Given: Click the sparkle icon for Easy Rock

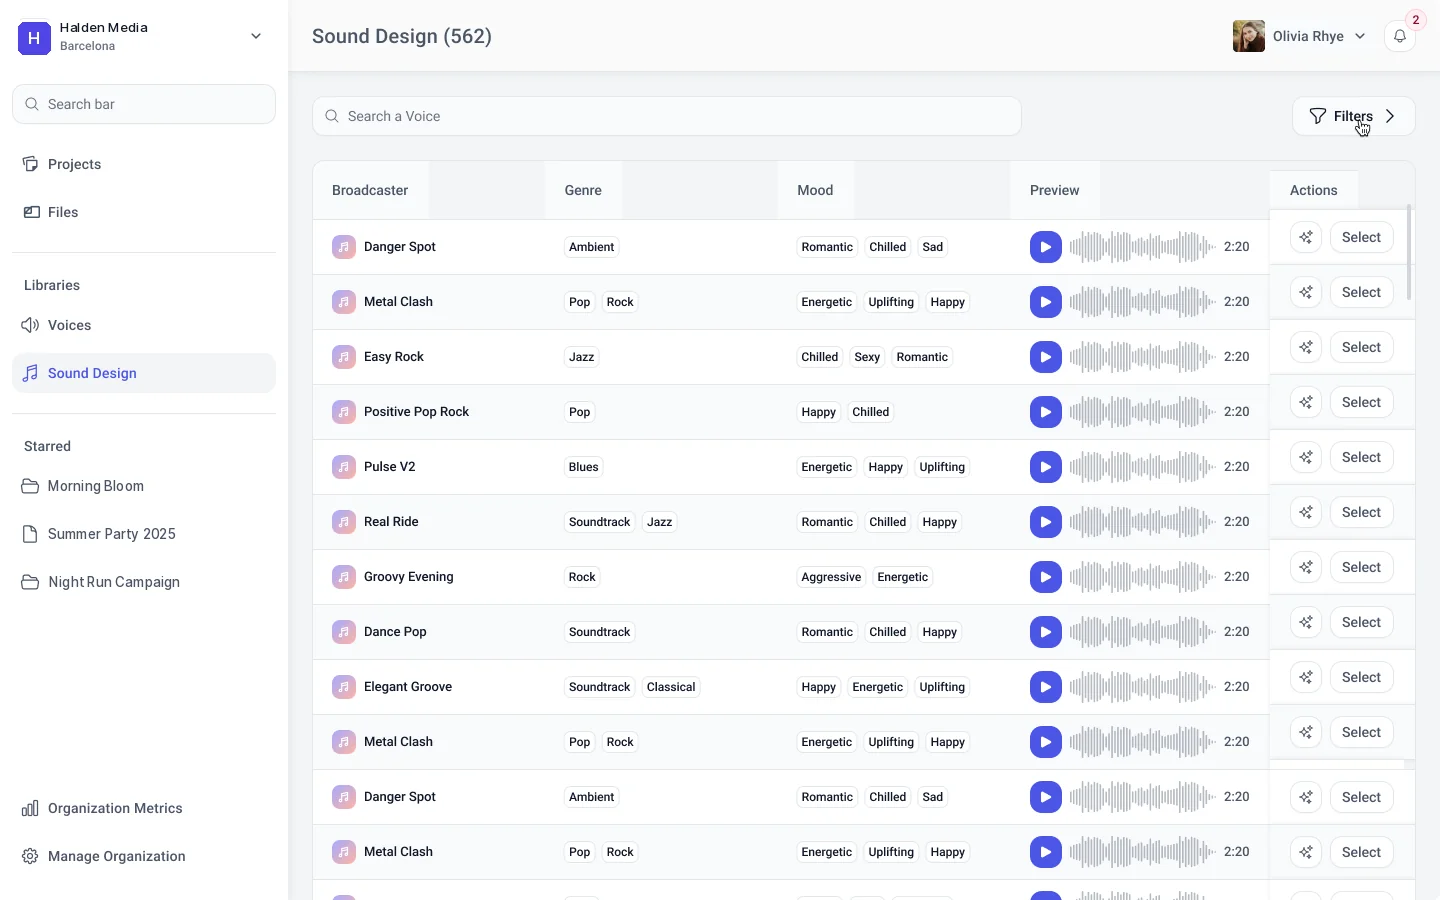Looking at the screenshot, I should click(x=1306, y=347).
